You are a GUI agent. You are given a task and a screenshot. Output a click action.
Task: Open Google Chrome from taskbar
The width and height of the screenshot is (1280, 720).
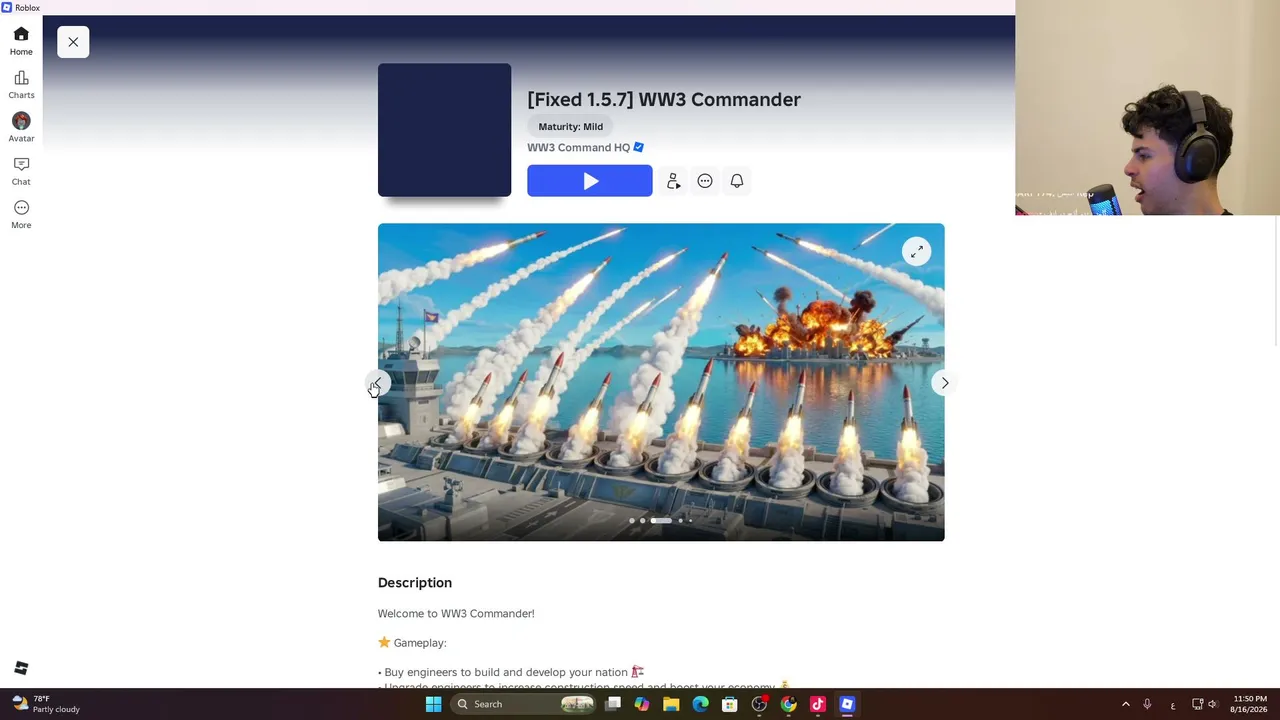pyautogui.click(x=789, y=704)
